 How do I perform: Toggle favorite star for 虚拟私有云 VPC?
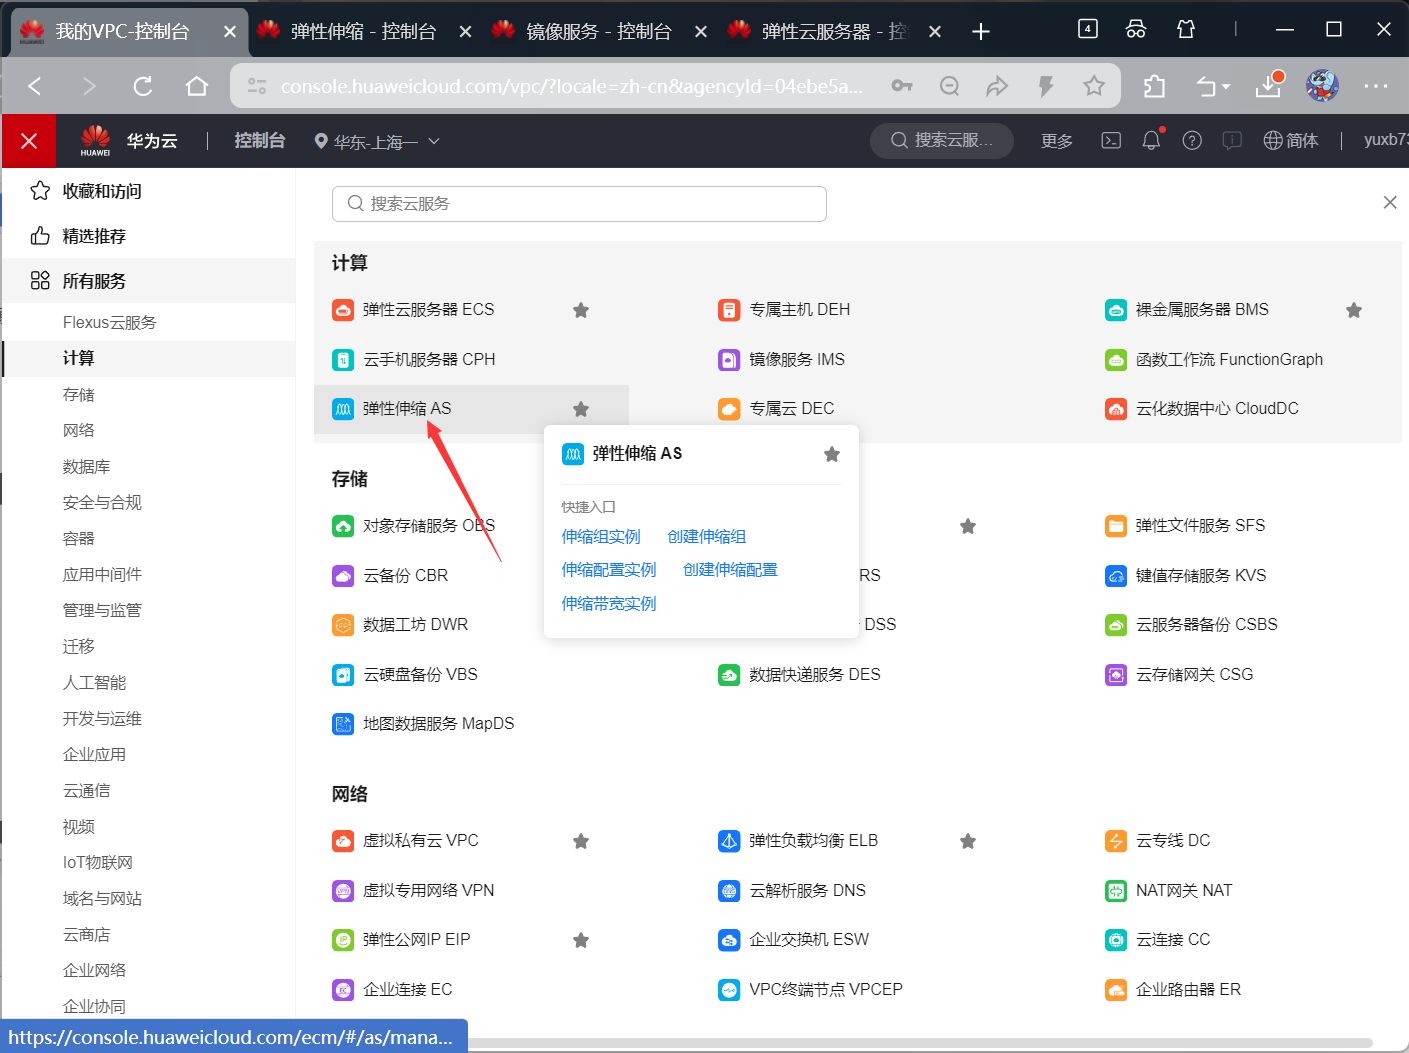pyautogui.click(x=581, y=841)
